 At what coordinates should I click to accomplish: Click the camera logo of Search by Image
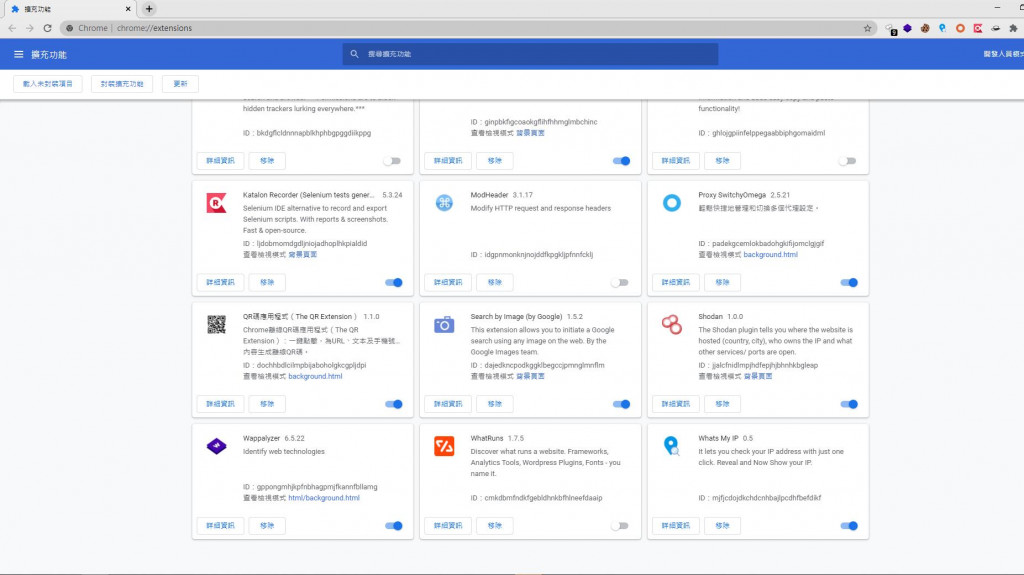click(x=444, y=324)
